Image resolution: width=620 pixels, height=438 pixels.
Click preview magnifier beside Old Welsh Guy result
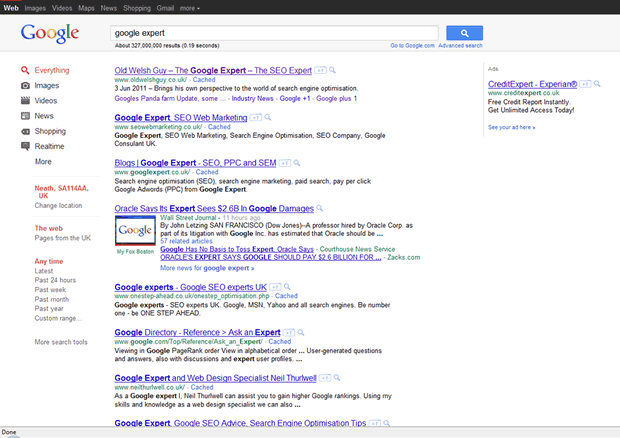[333, 70]
